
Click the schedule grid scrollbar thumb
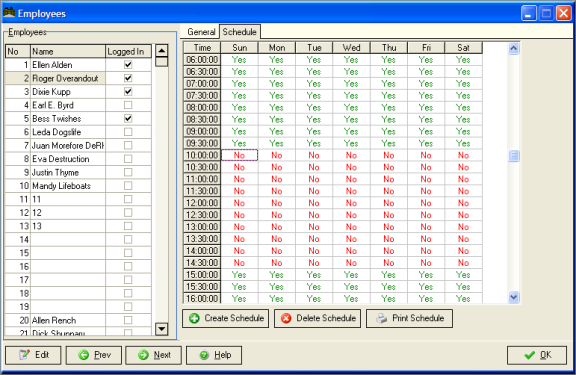point(514,156)
